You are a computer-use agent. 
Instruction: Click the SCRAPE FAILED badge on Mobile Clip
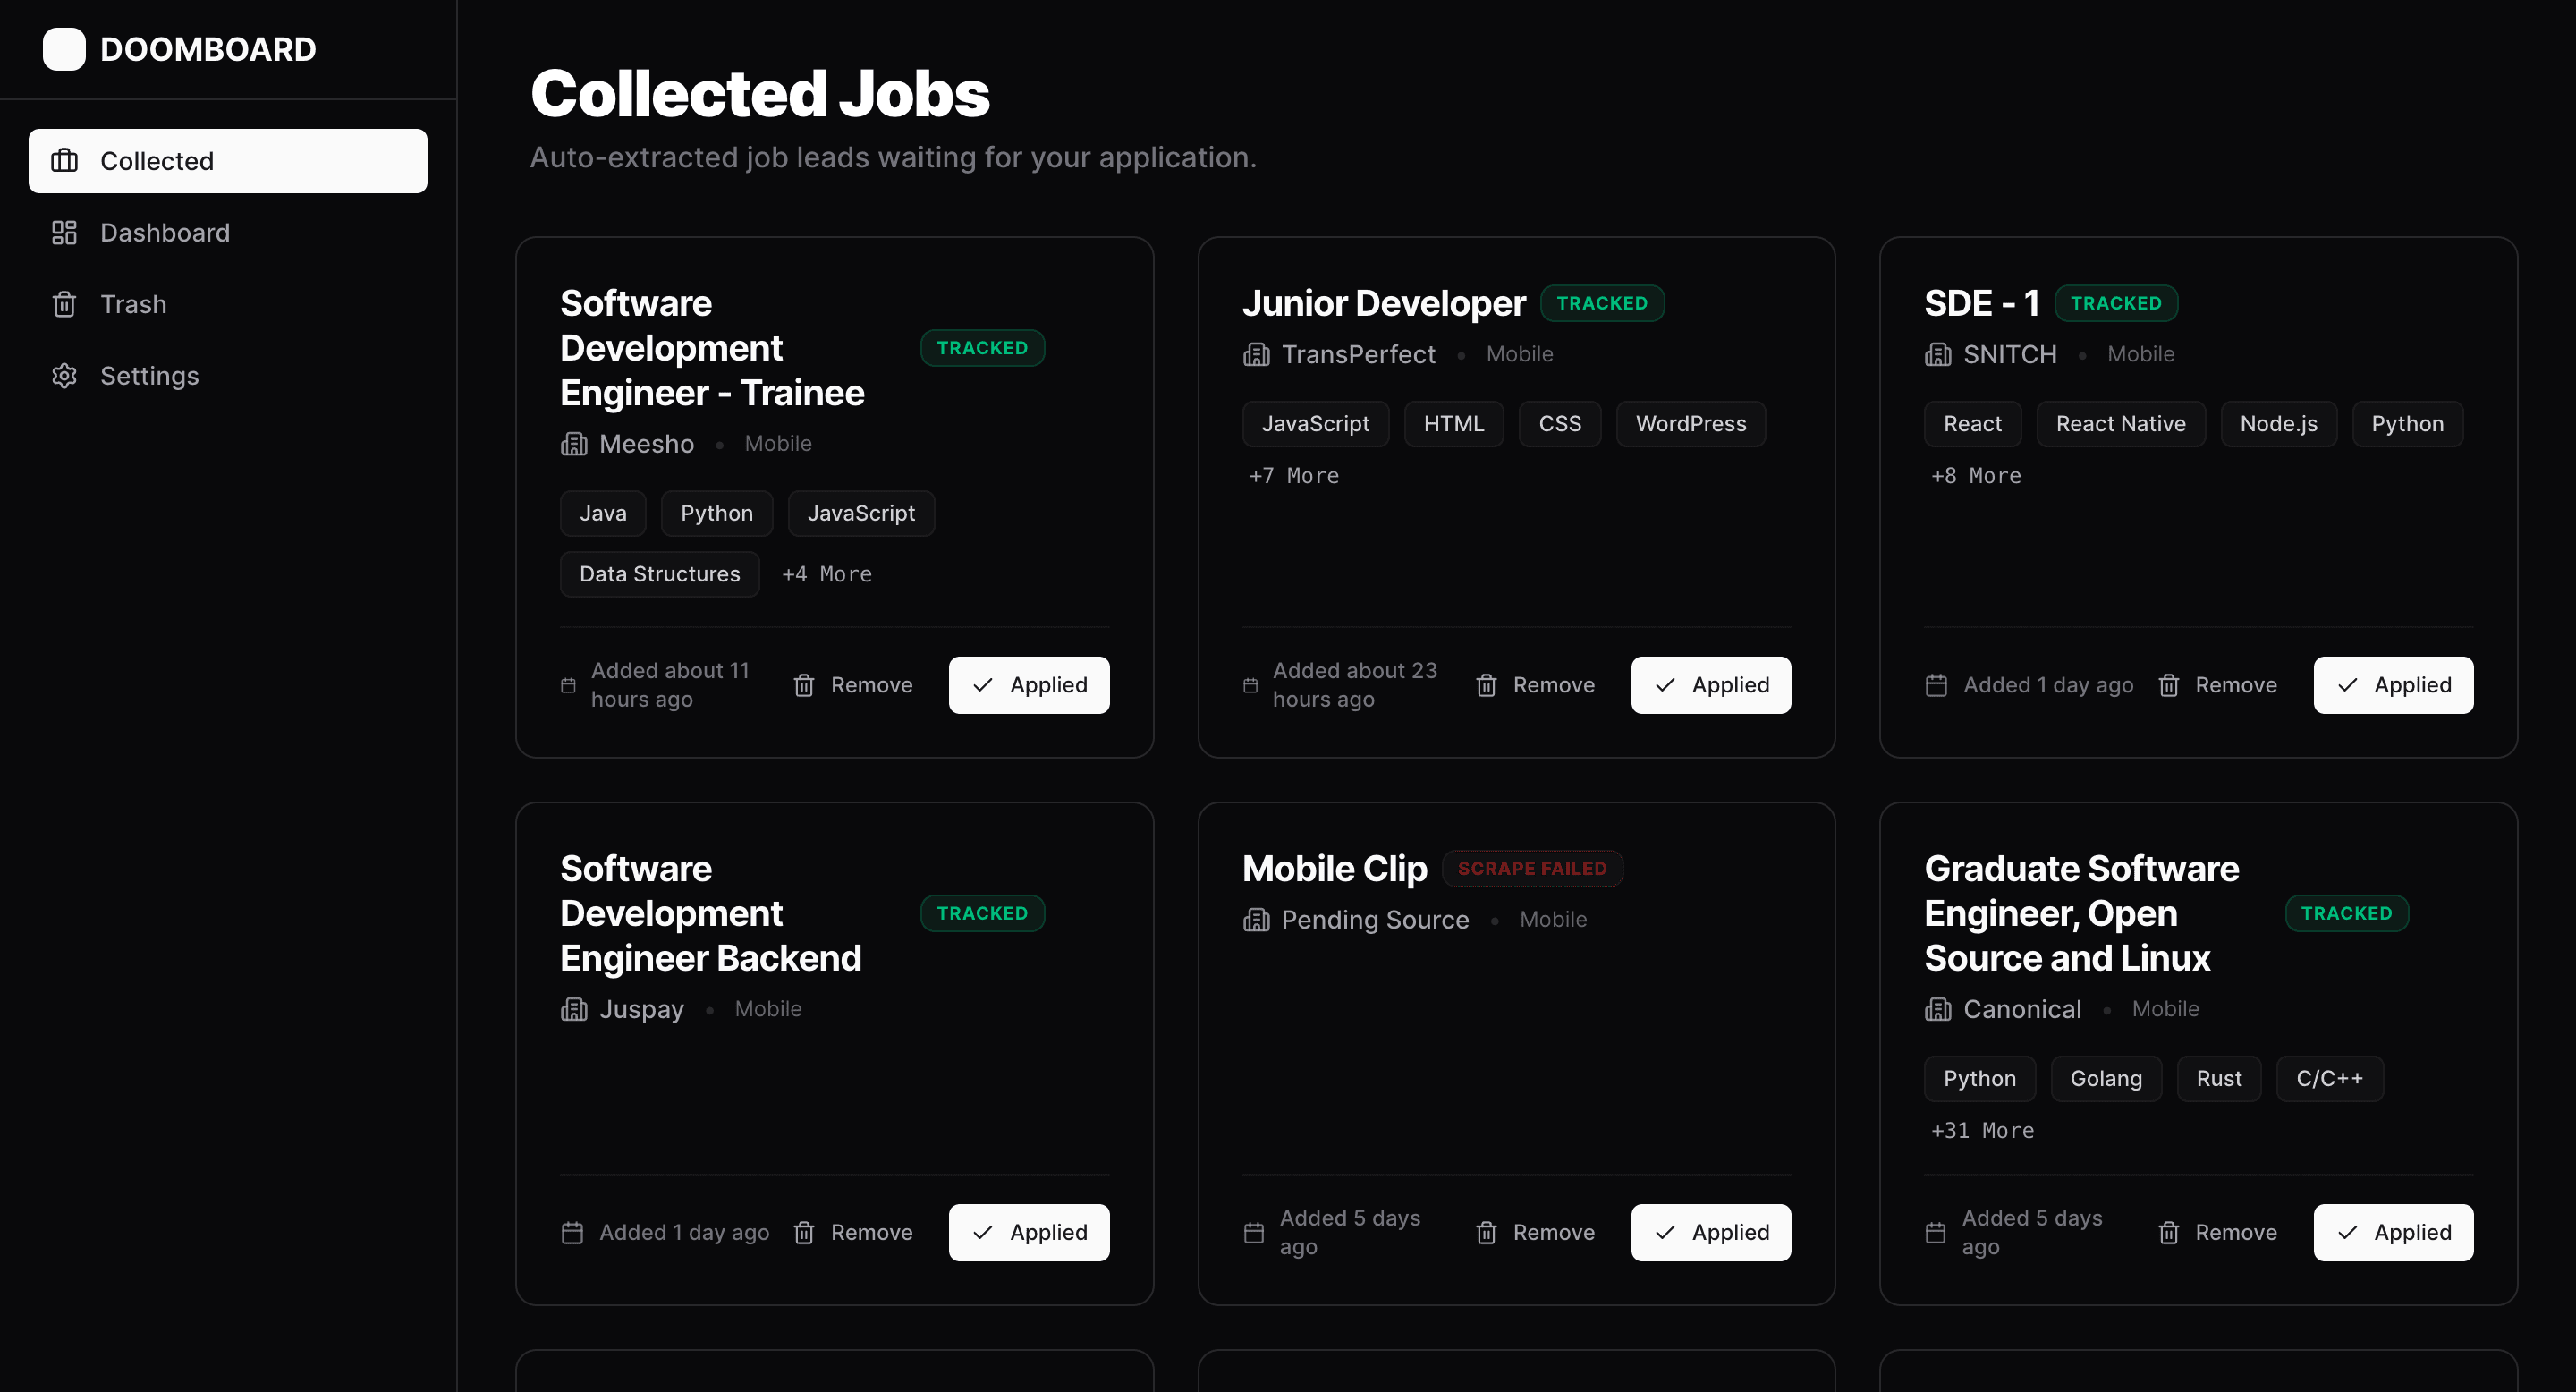click(x=1531, y=868)
